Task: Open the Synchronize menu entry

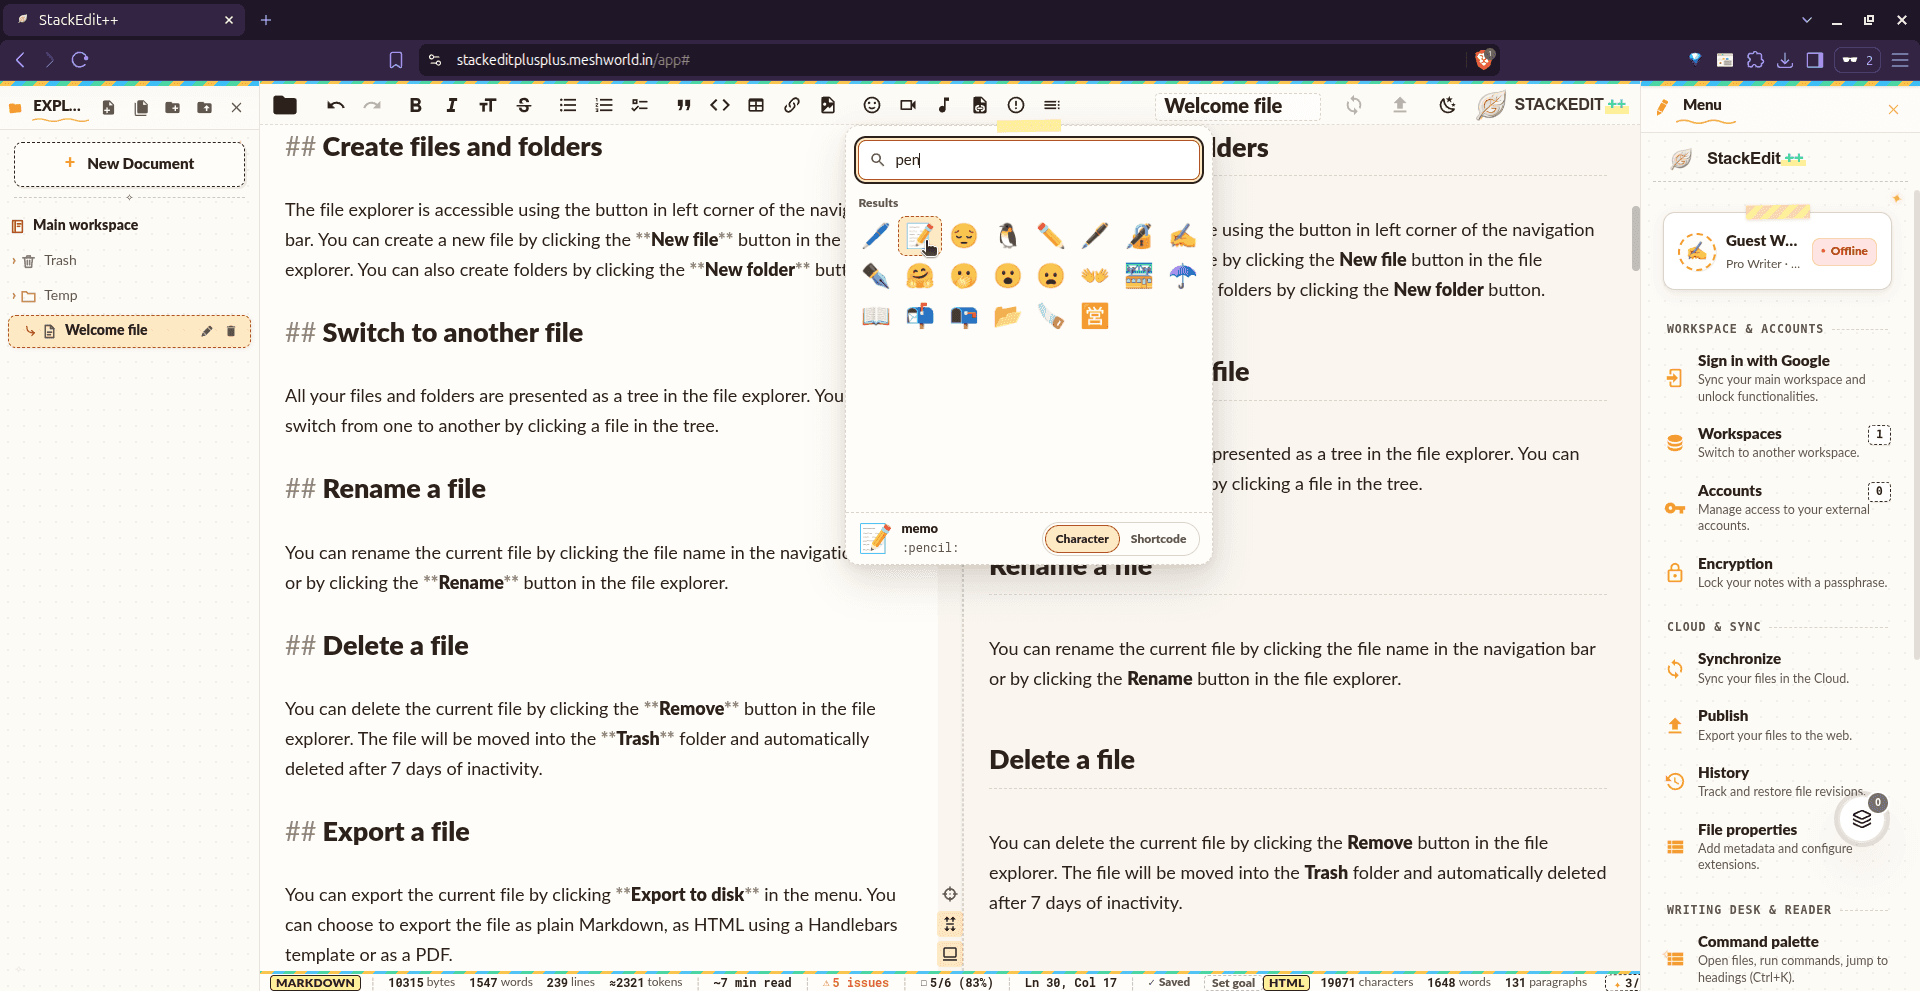Action: (1777, 668)
